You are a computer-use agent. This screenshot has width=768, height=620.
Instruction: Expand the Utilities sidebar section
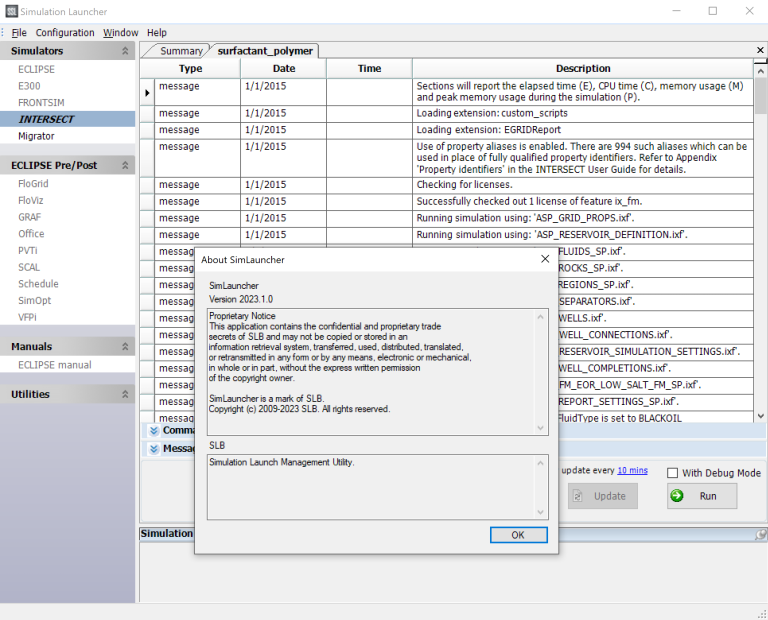click(125, 394)
